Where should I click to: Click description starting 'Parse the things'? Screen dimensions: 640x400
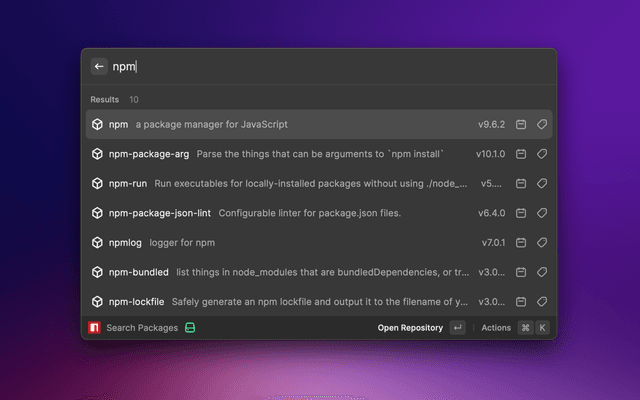tap(320, 154)
